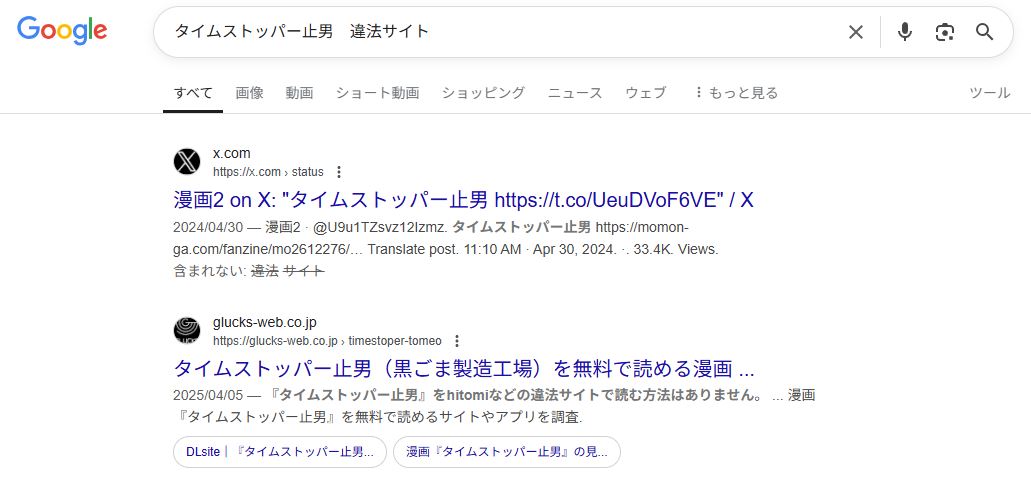Click the X.com favicon in the first result
This screenshot has height=481, width=1031.
[x=187, y=162]
